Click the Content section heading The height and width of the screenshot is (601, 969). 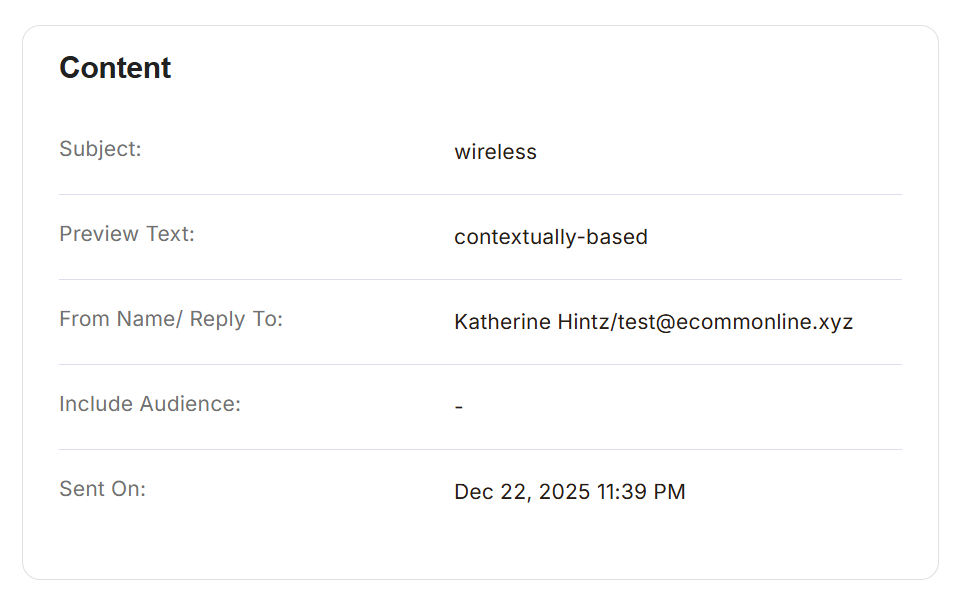(x=115, y=68)
